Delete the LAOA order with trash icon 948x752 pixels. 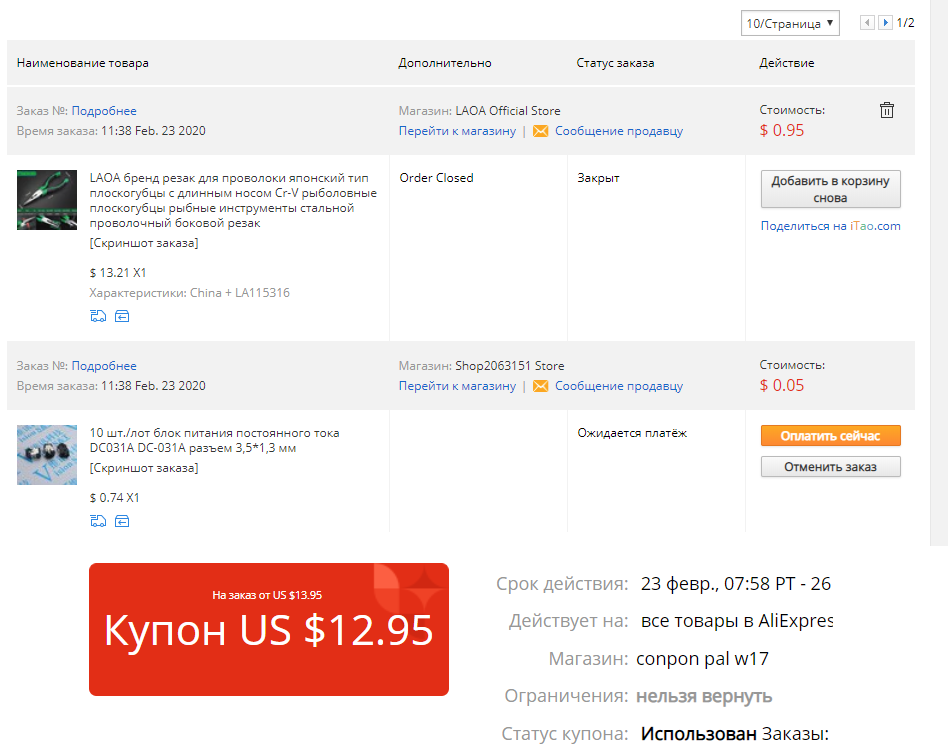click(x=886, y=110)
